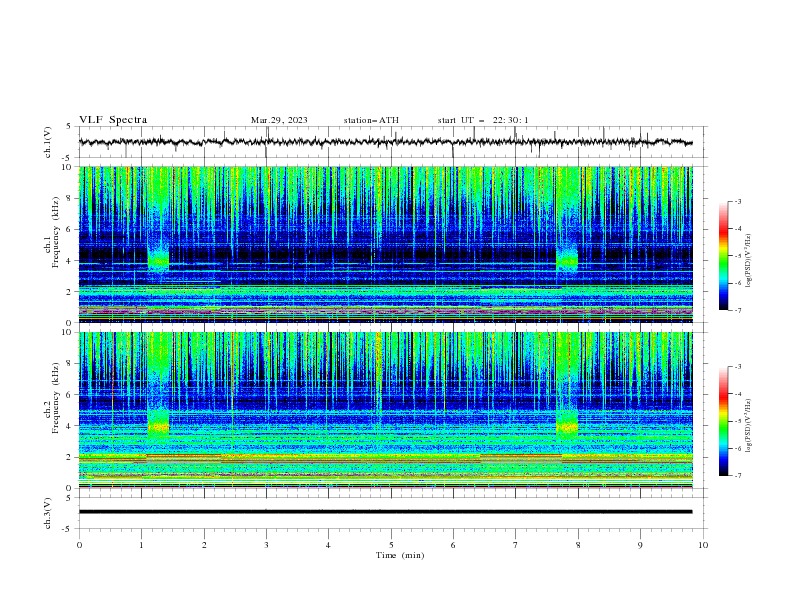Click the "ch.3(V)" axis label
Viewport: 792px width, 612px height.
coord(48,513)
